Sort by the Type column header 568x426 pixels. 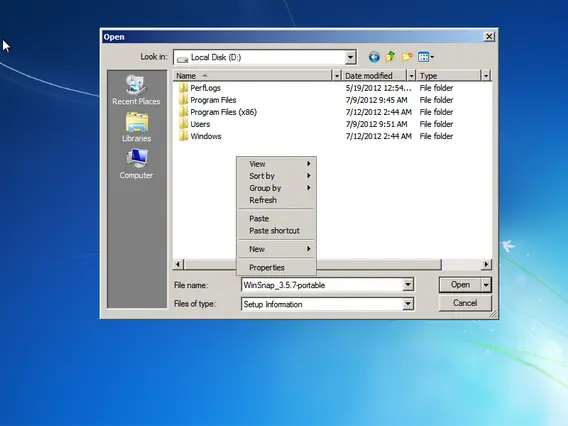449,75
